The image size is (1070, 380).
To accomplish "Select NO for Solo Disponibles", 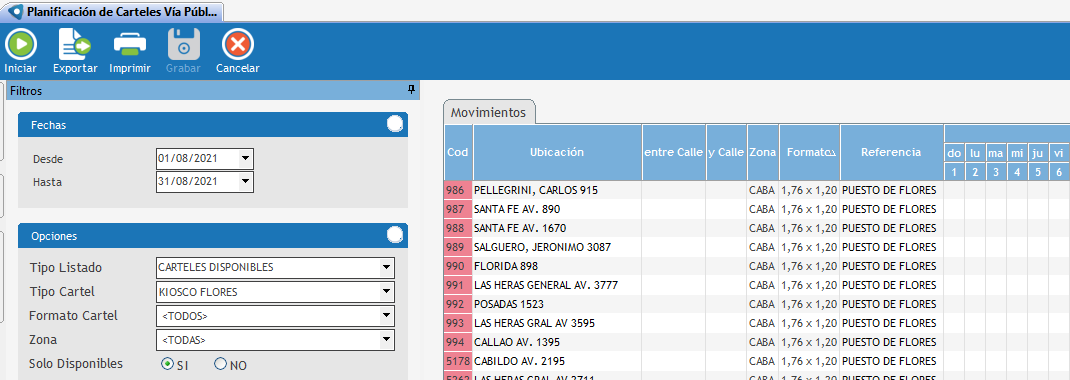I will [220, 364].
